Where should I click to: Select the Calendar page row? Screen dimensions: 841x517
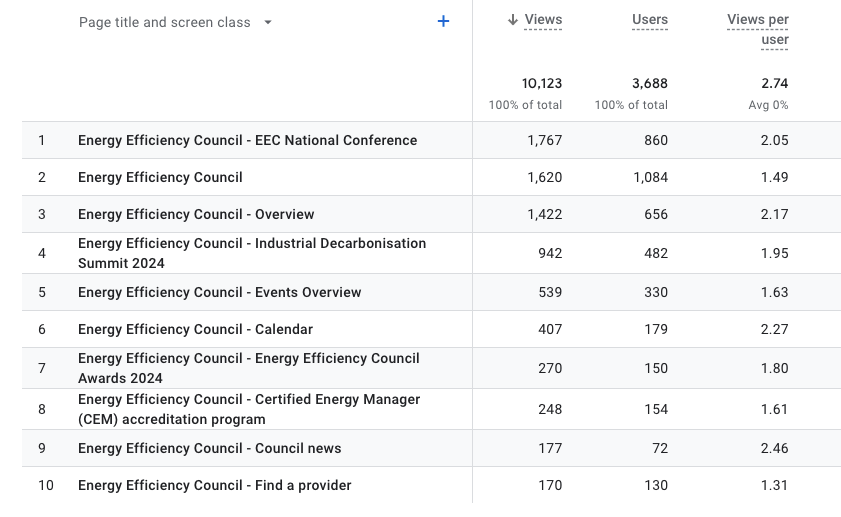point(195,329)
